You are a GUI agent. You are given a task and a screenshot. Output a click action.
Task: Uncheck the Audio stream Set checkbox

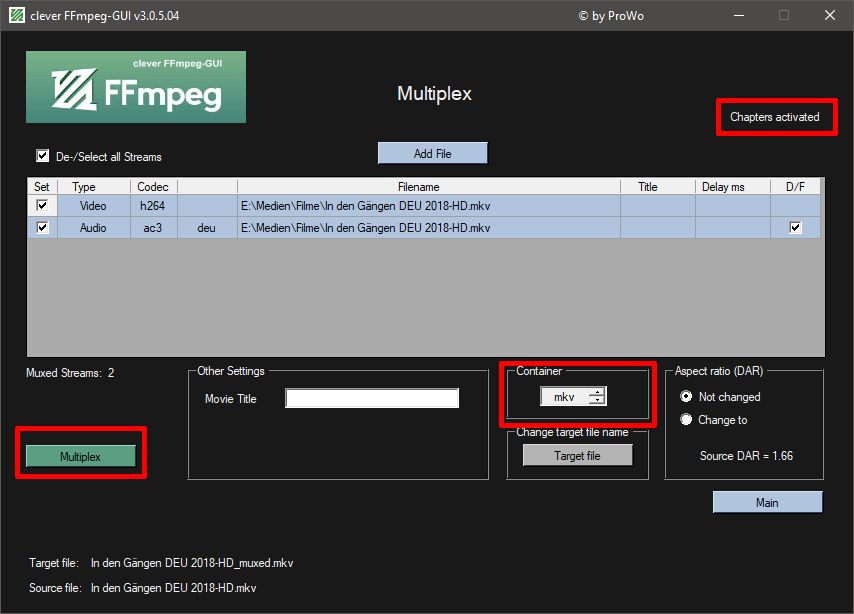[42, 227]
